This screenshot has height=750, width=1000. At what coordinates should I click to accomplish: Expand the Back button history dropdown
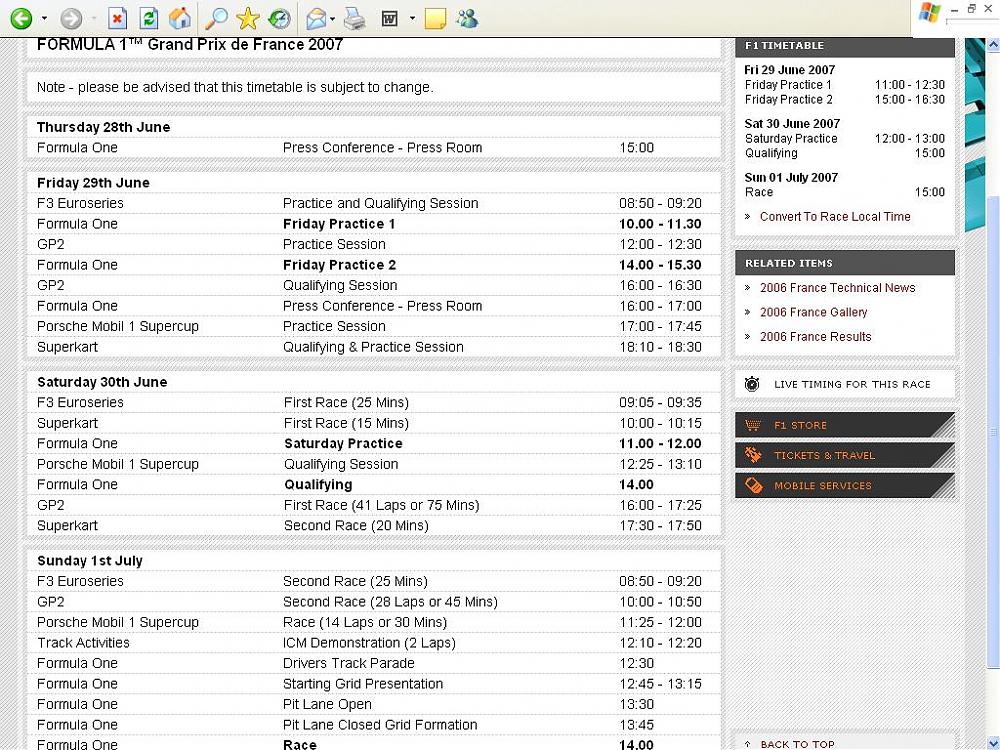[44, 18]
